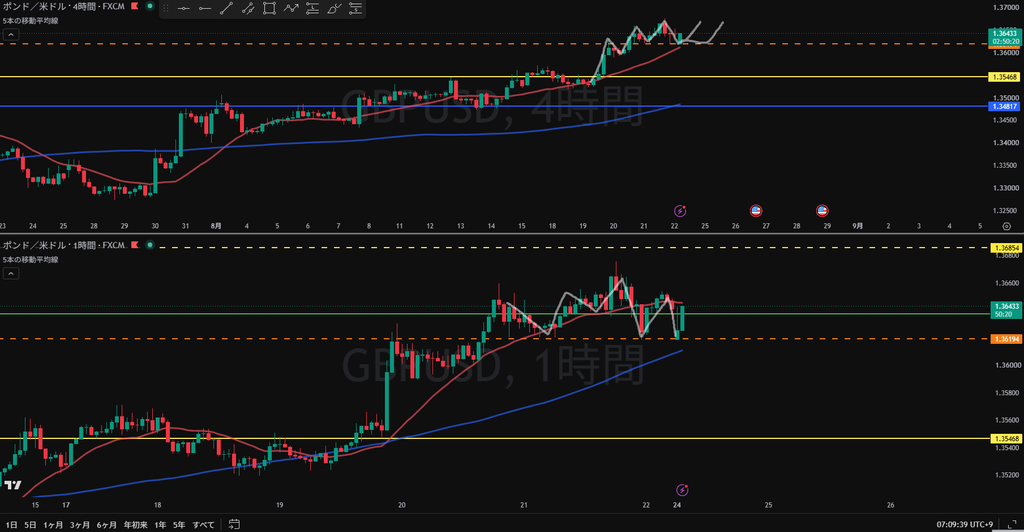Image resolution: width=1024 pixels, height=532 pixels.
Task: Select the parallel channel drawing tool
Action: [x=248, y=8]
